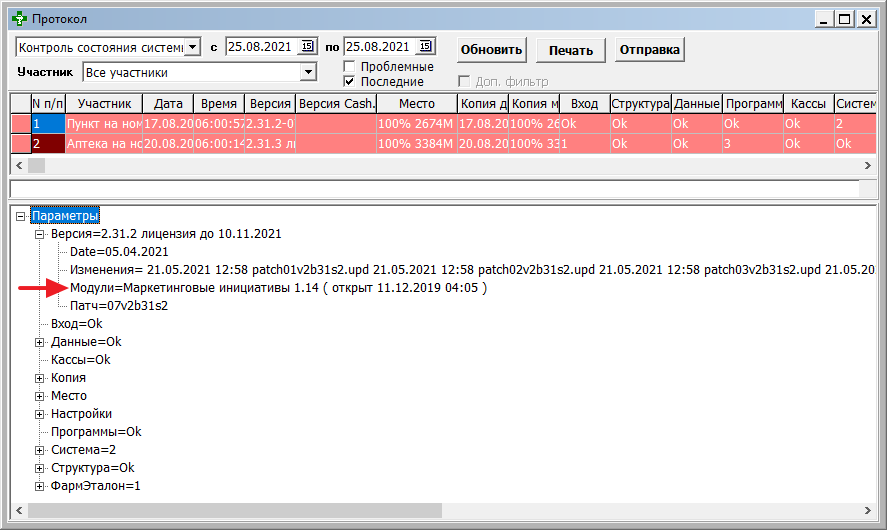Sort by the Дата column header
Screen dimensions: 887x530
point(168,104)
